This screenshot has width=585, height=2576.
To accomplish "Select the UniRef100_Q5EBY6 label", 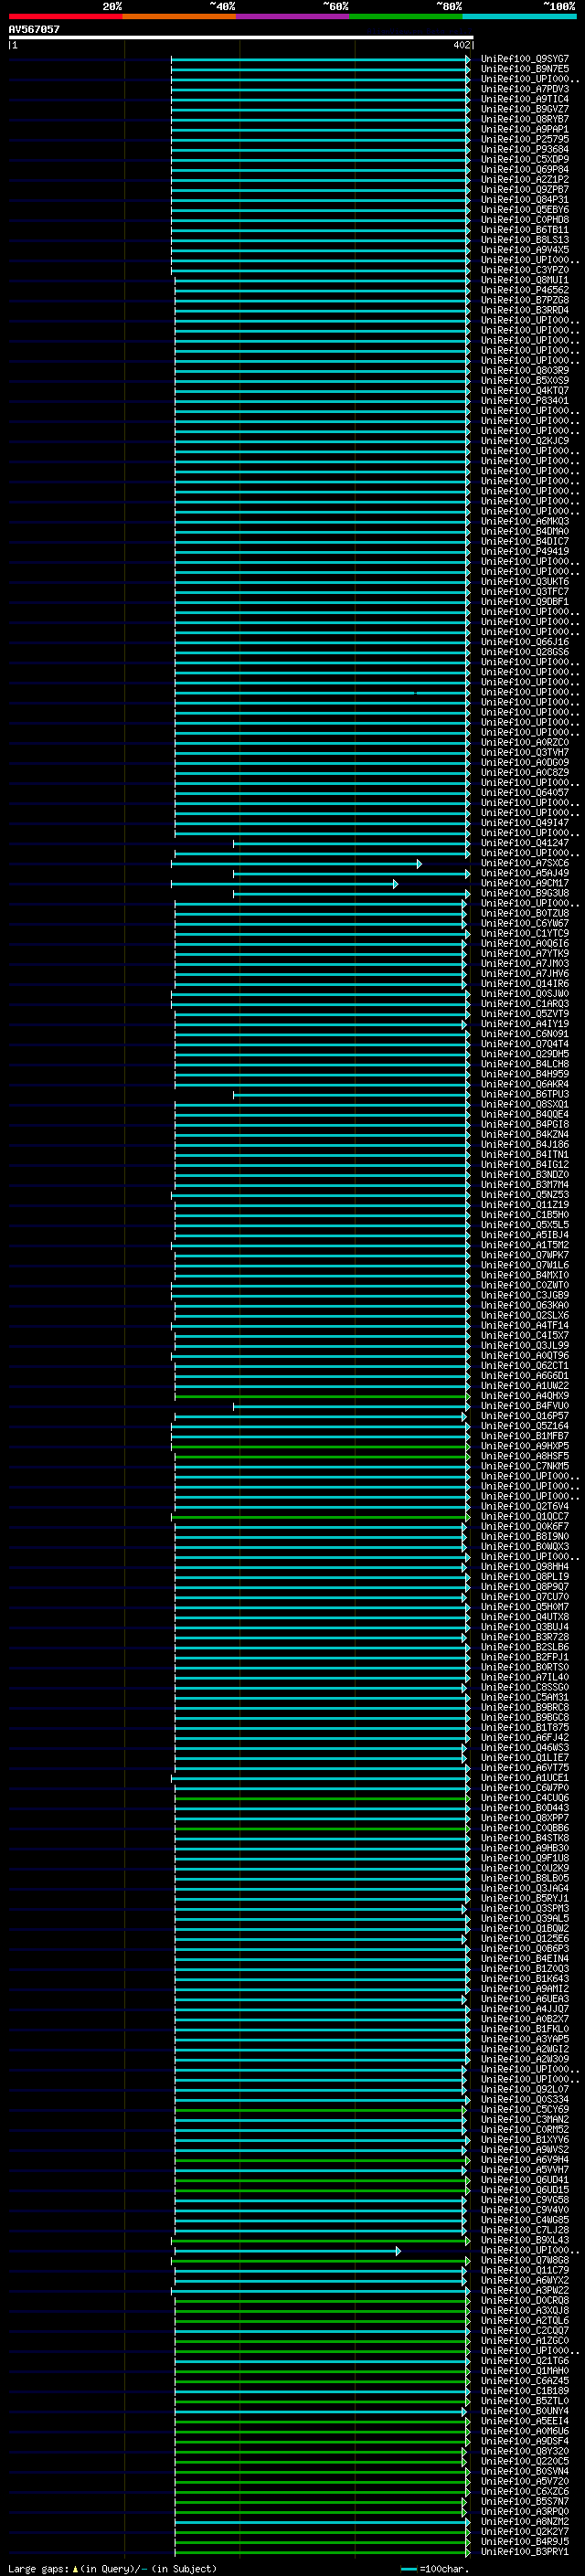I will pyautogui.click(x=525, y=209).
